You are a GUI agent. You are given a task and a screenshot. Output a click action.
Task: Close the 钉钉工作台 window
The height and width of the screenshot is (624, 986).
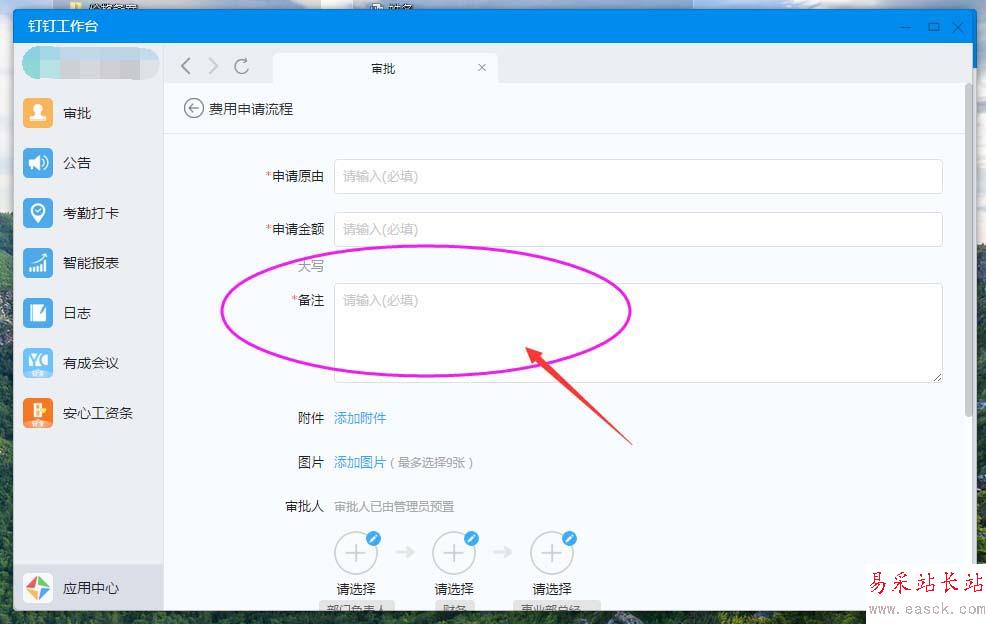(x=958, y=27)
